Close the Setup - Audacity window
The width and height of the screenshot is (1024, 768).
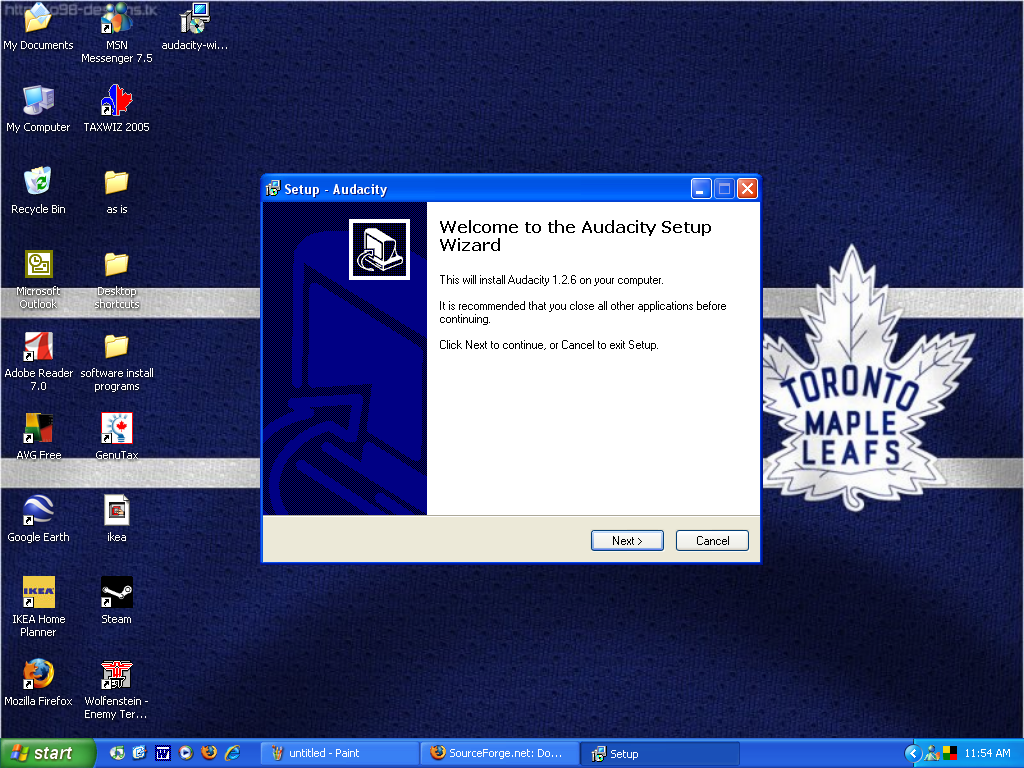coord(747,189)
